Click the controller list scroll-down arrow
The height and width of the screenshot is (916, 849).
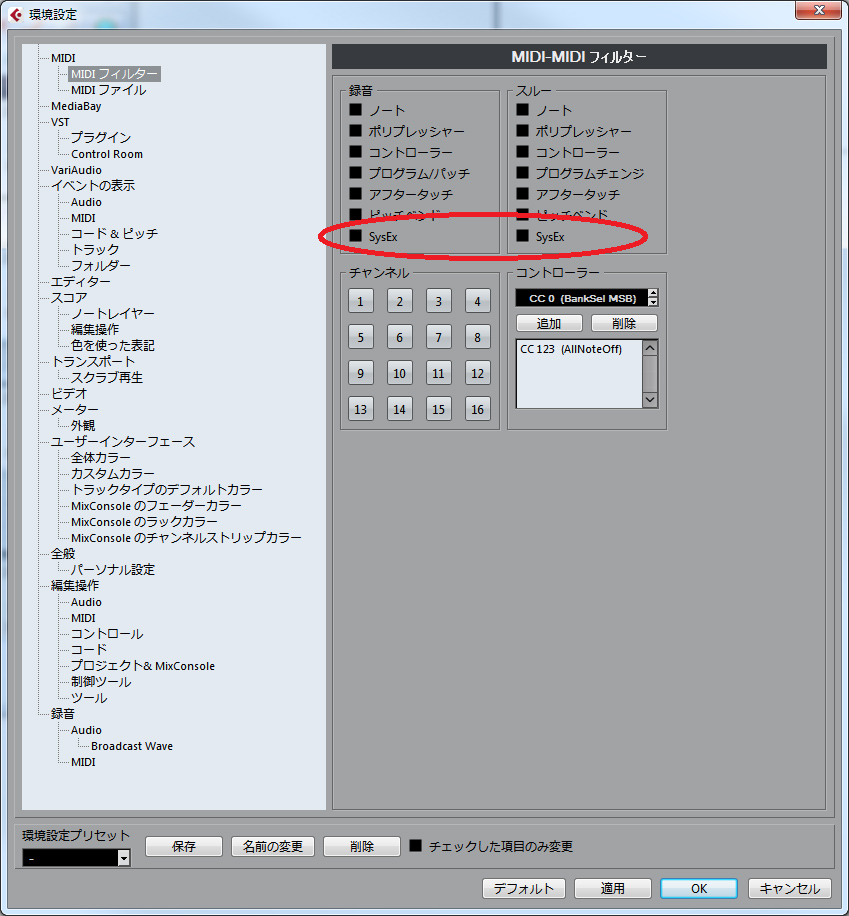pos(650,400)
